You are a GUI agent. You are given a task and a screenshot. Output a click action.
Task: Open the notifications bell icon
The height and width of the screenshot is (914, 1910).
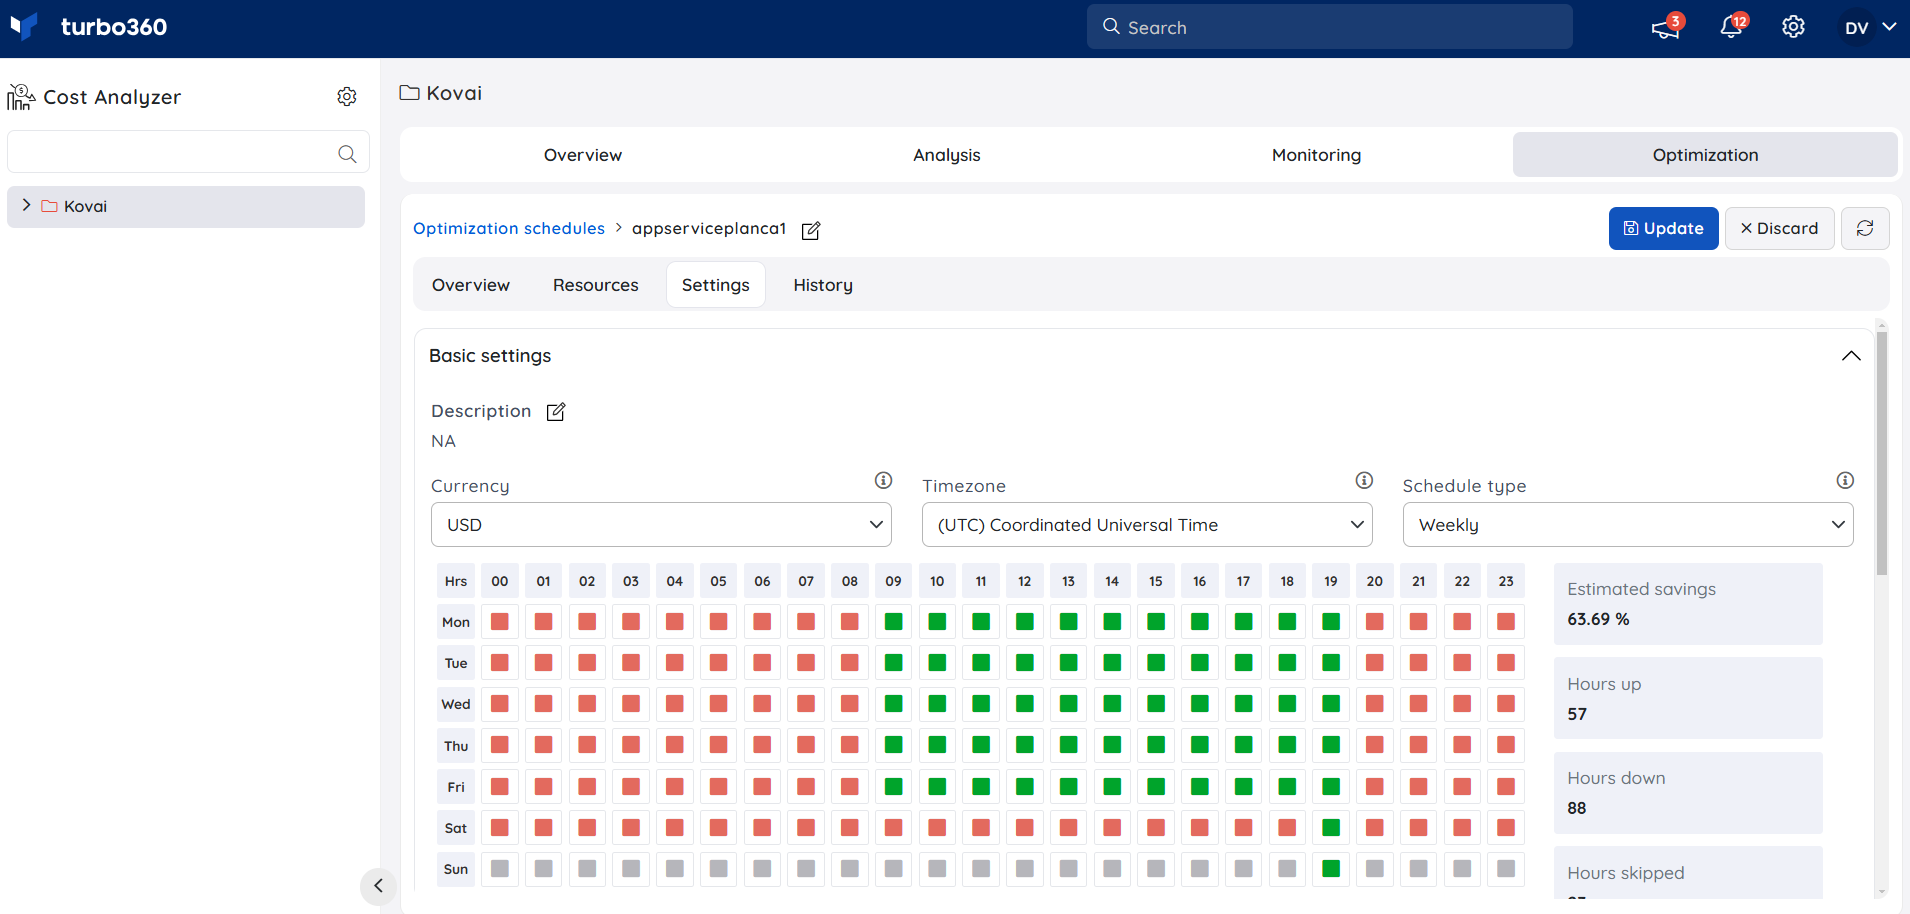click(1731, 27)
